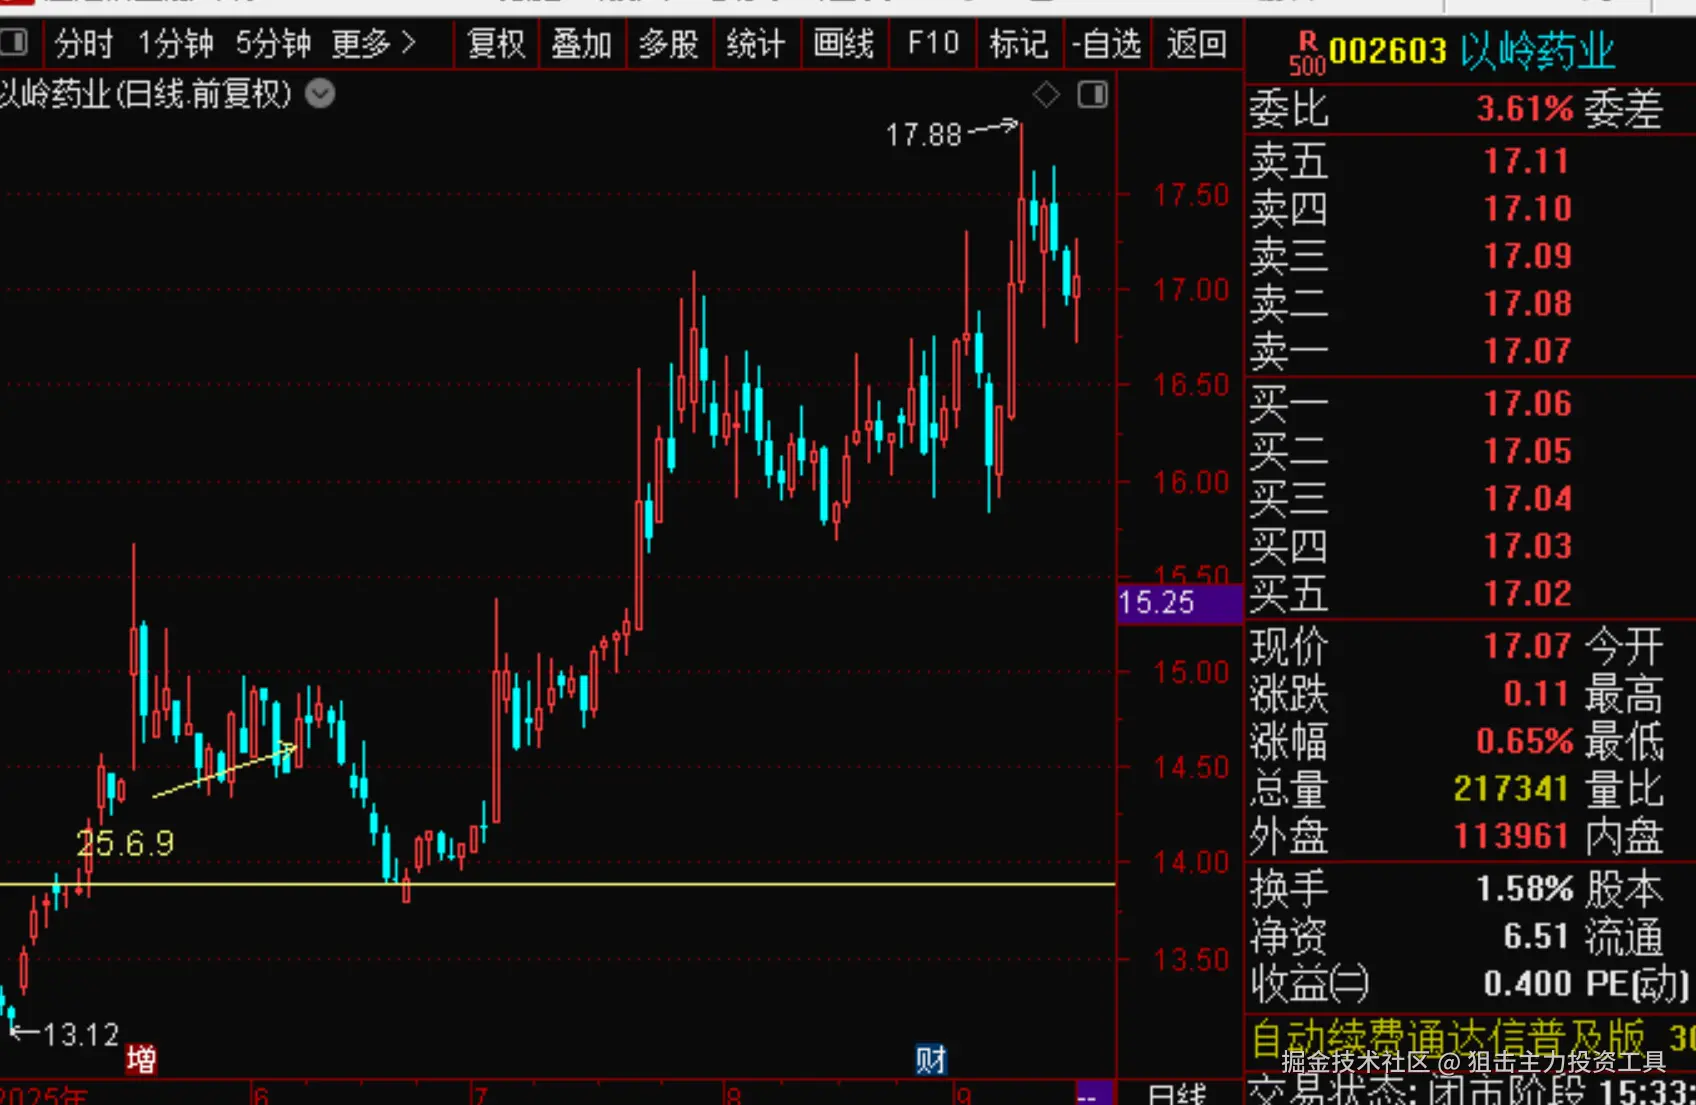Click the 17.88 high price annotation
Image resolution: width=1696 pixels, height=1105 pixels.
pyautogui.click(x=922, y=134)
